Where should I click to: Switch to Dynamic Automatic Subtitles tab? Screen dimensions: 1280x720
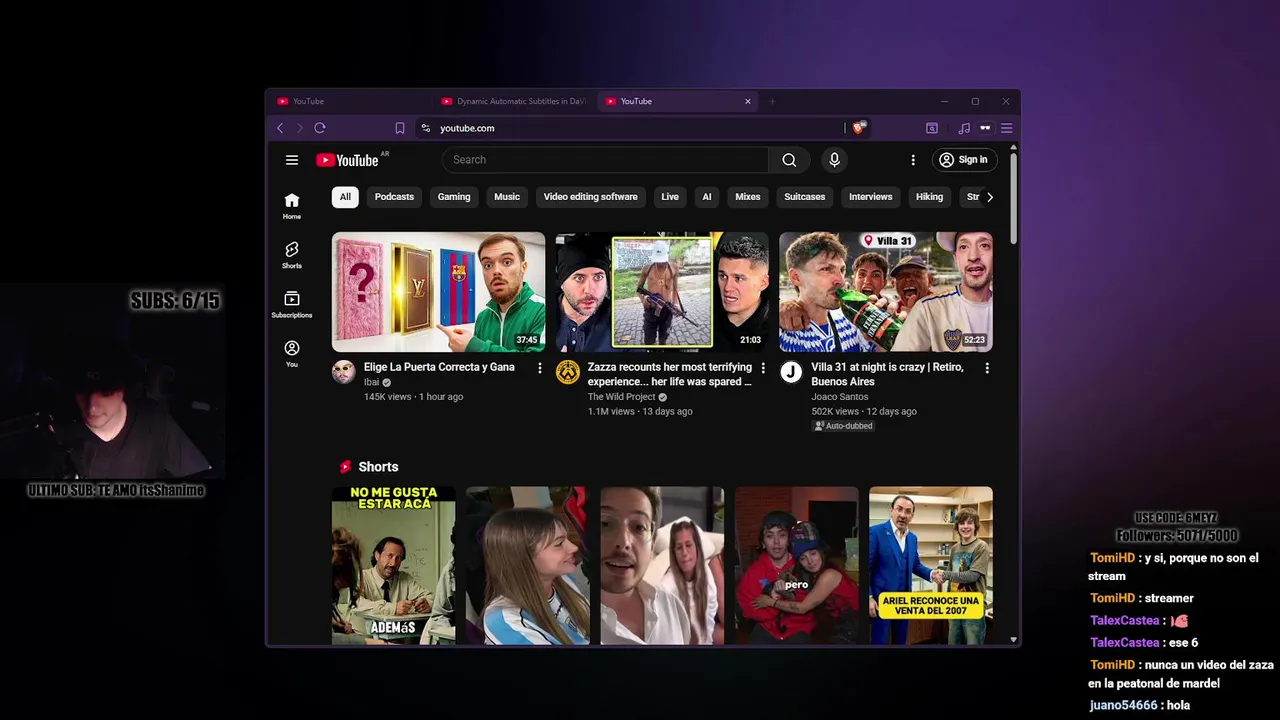tap(514, 101)
